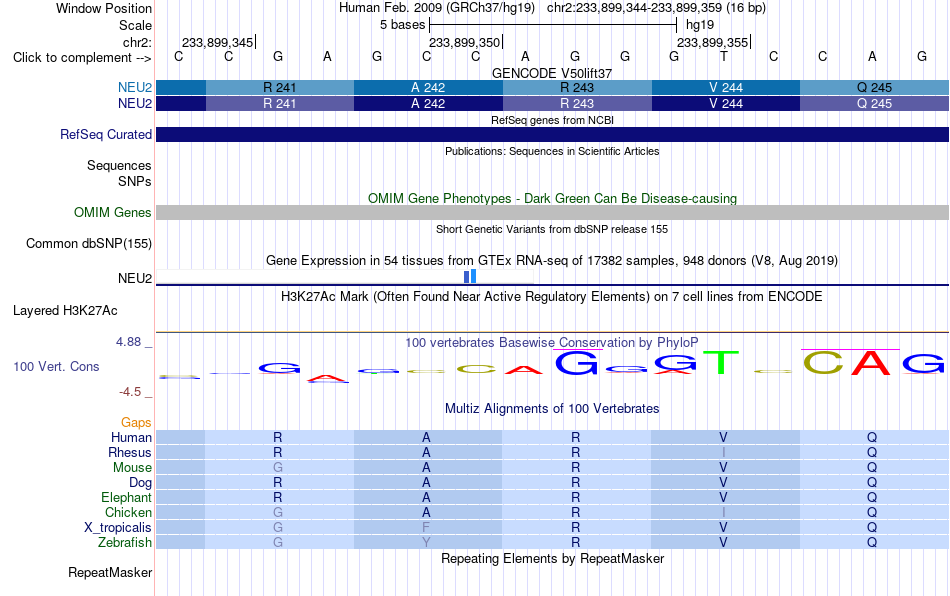Click the RepeatMasker track label
The height and width of the screenshot is (596, 950).
click(110, 572)
